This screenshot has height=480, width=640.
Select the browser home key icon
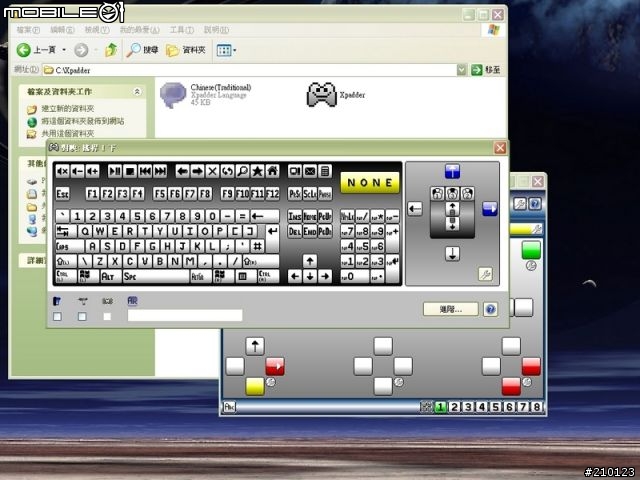coord(273,171)
